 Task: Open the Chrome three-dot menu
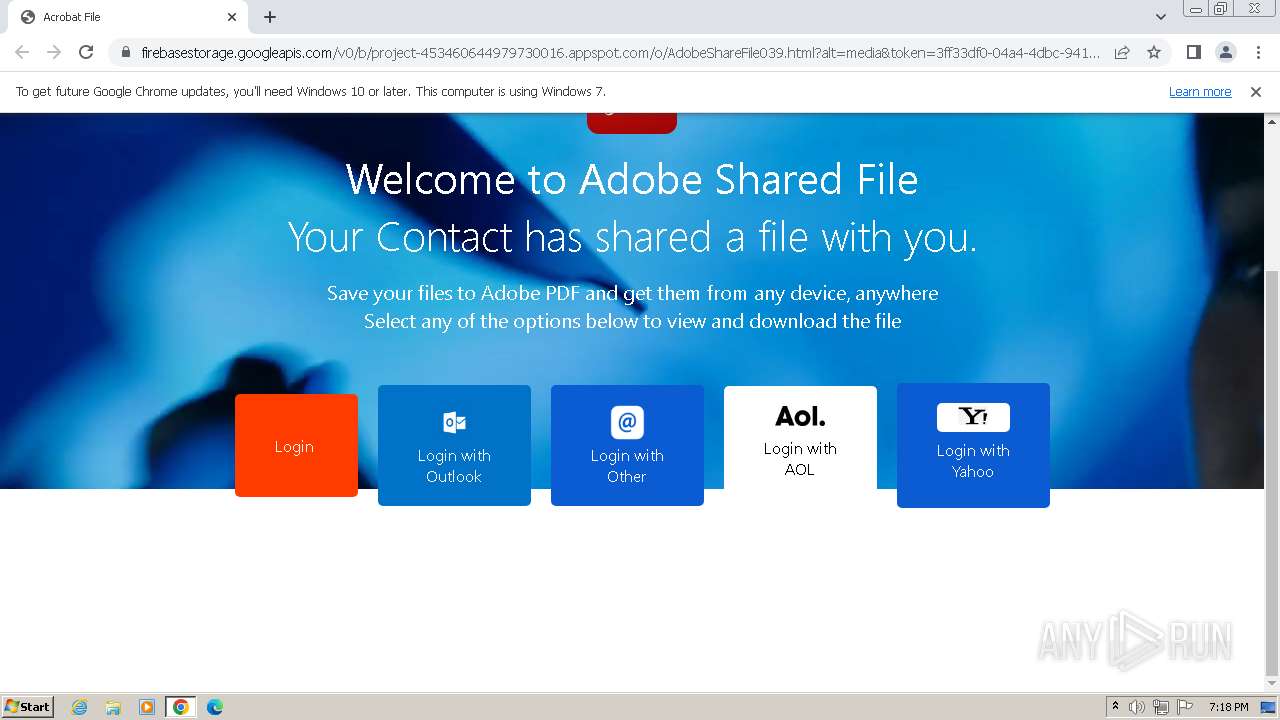click(x=1258, y=52)
